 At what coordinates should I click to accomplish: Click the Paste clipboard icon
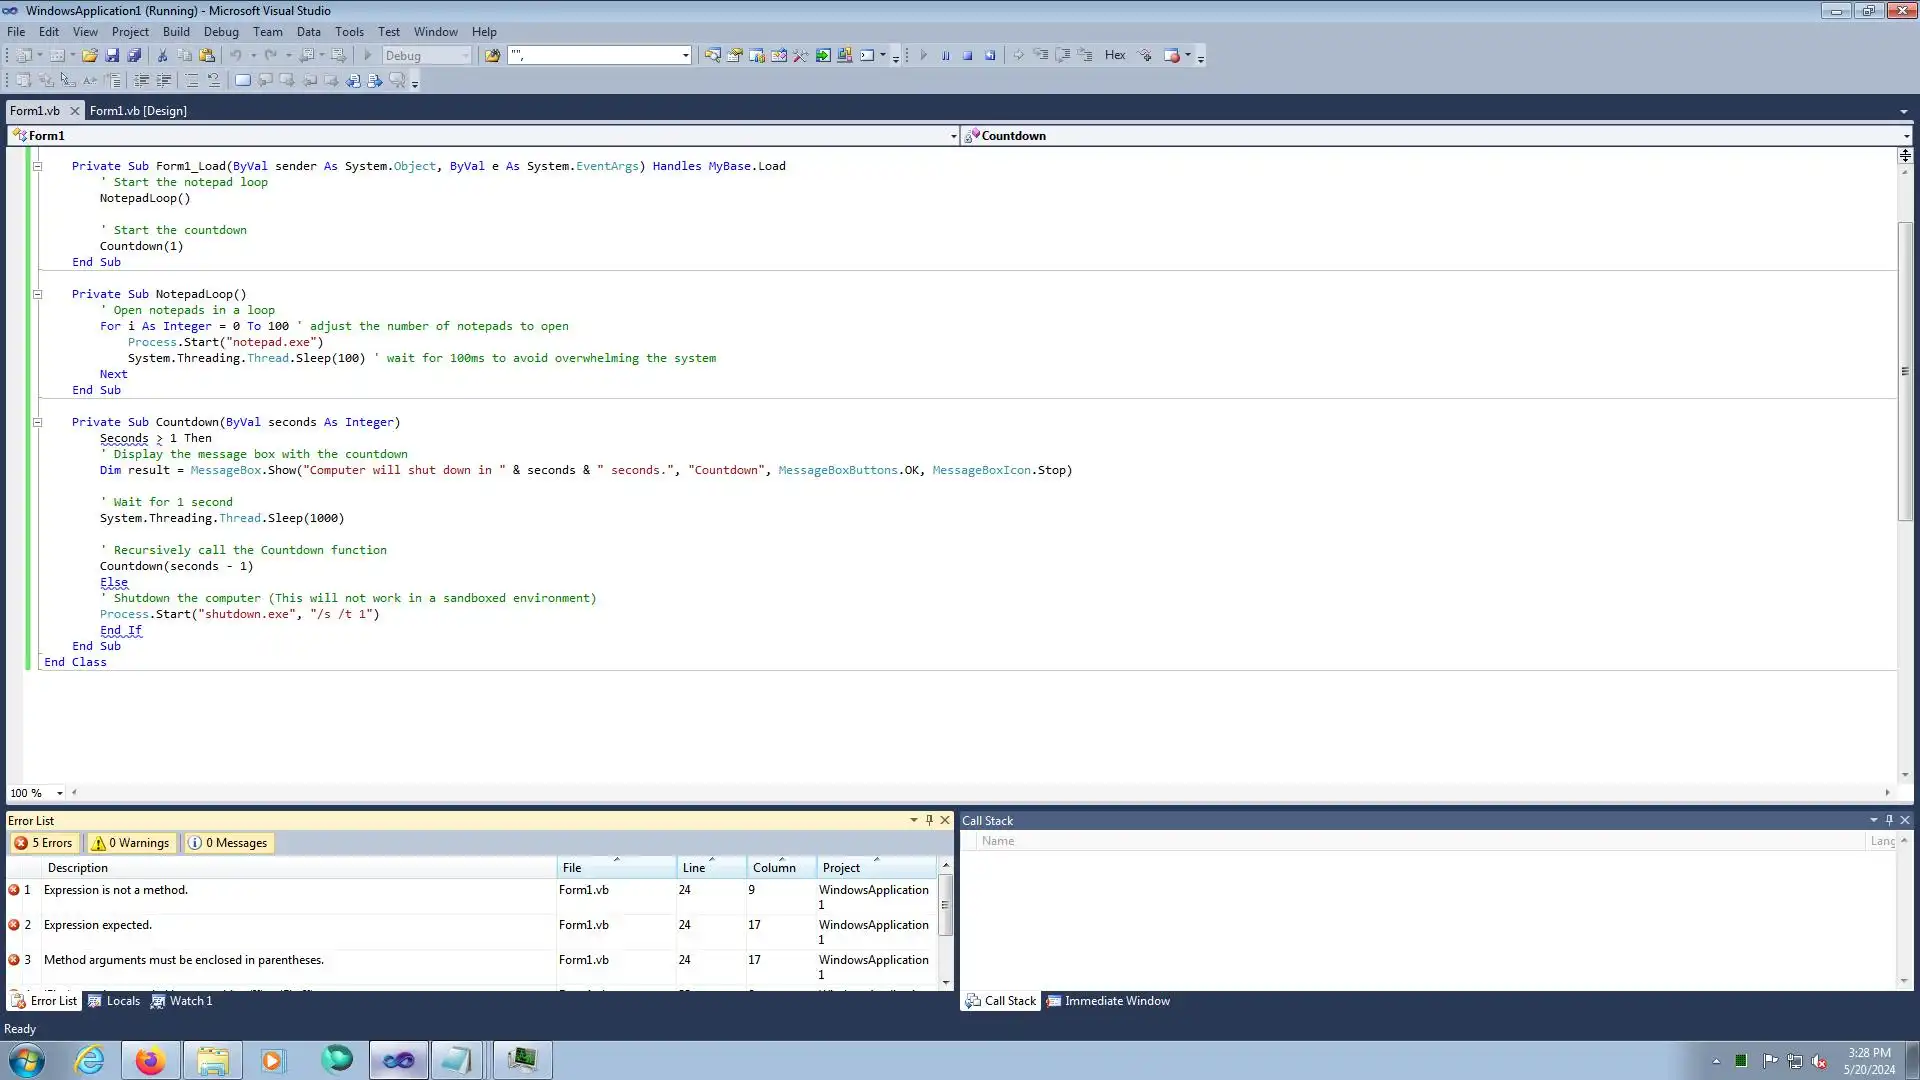point(207,56)
